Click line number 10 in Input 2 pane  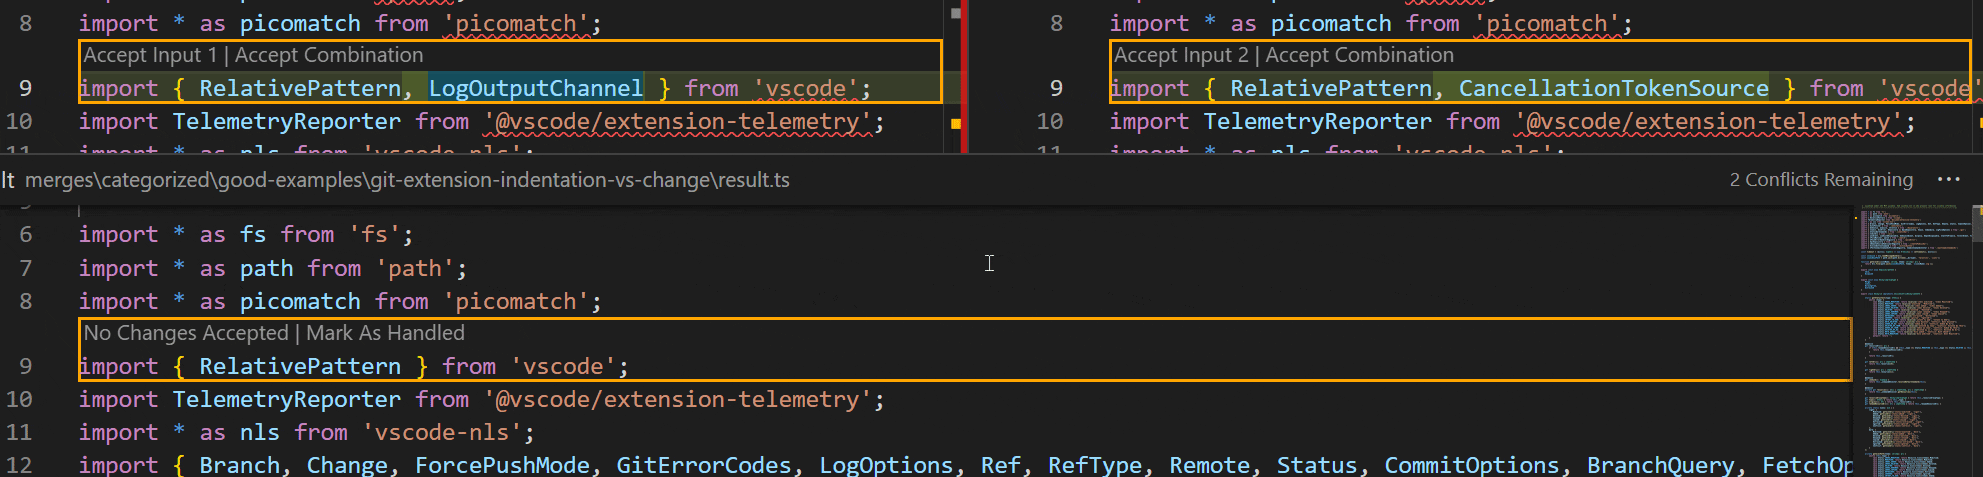pos(1049,121)
